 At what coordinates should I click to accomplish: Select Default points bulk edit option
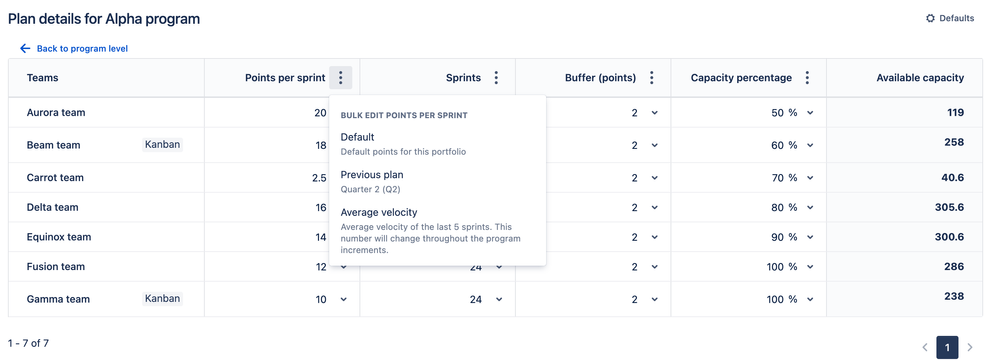point(437,144)
